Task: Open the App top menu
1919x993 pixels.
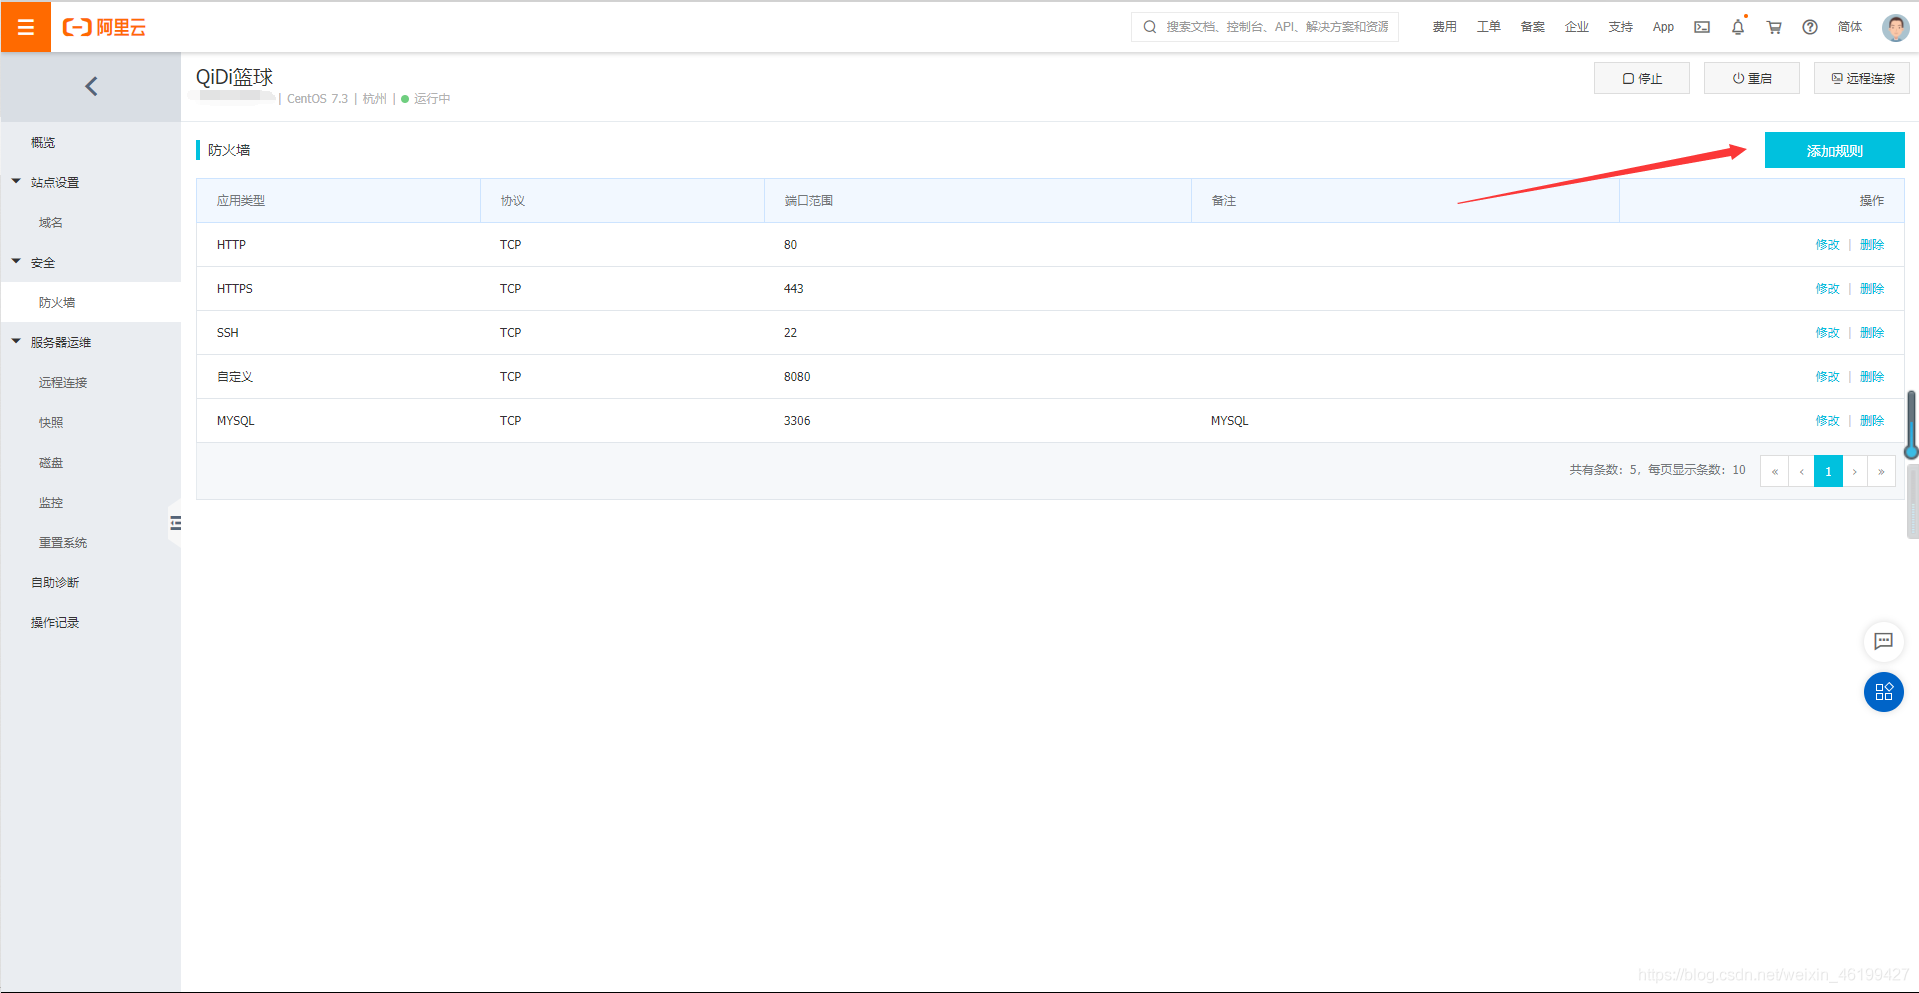Action: pos(1663,27)
